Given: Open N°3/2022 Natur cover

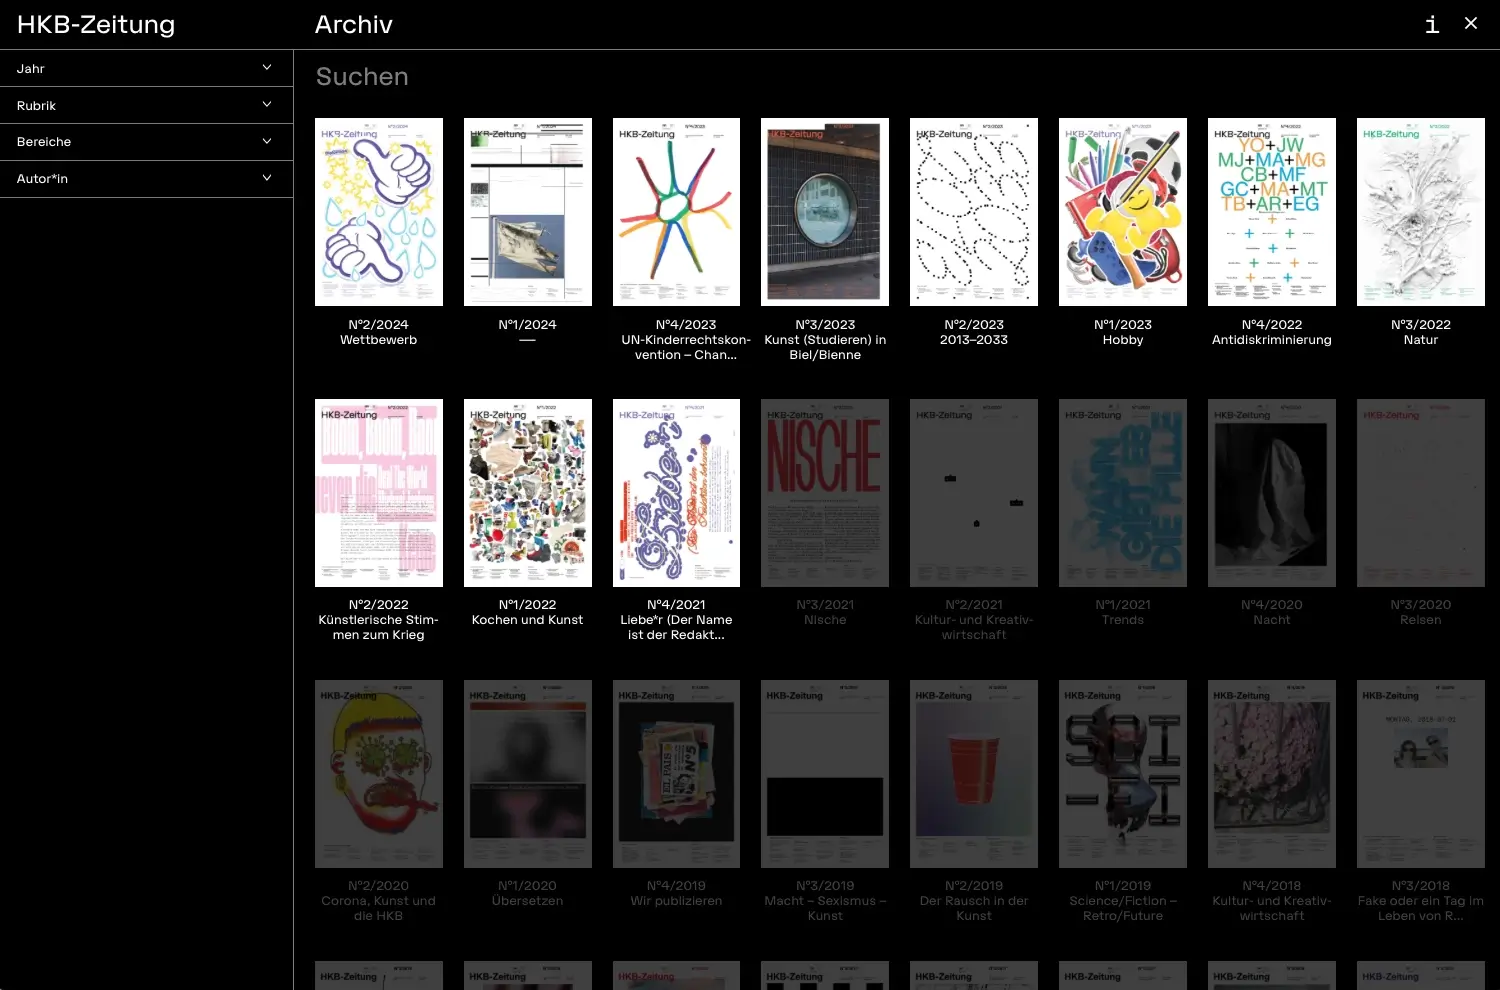Looking at the screenshot, I should point(1421,212).
